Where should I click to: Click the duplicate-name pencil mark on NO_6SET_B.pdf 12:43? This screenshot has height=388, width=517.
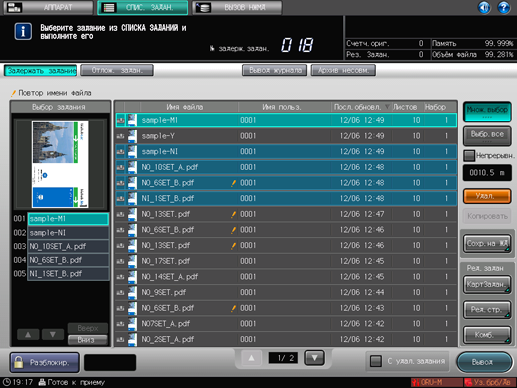point(234,308)
